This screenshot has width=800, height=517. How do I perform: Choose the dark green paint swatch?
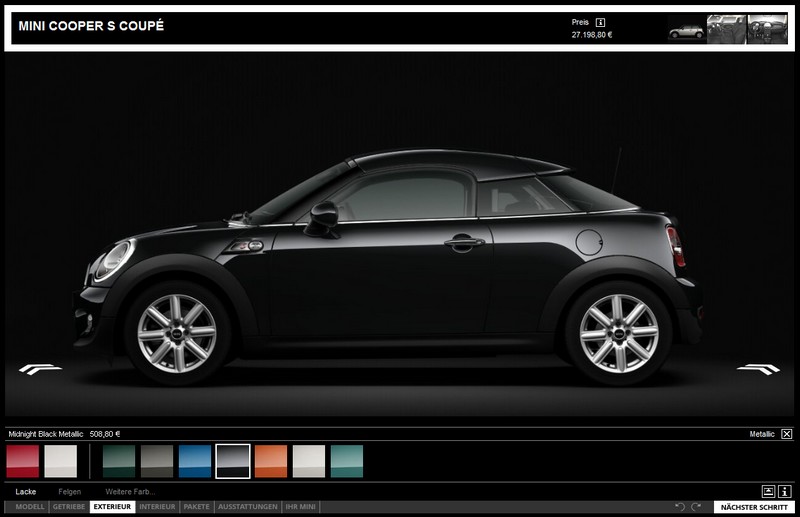[x=119, y=461]
